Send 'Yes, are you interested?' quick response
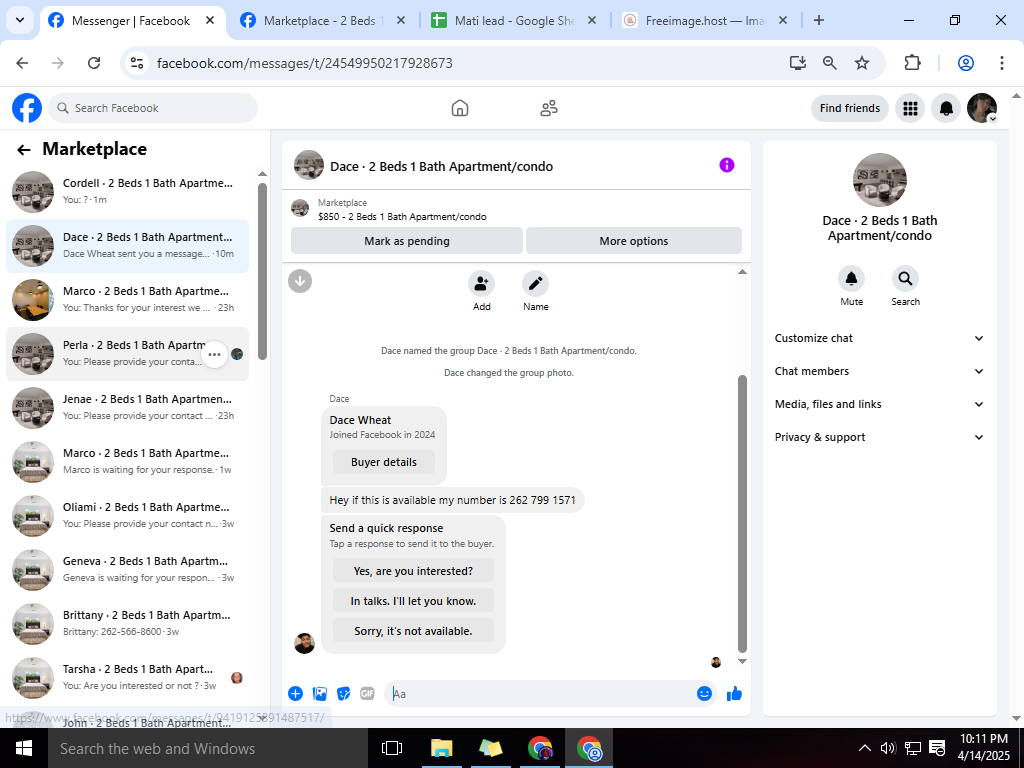This screenshot has width=1024, height=768. (413, 571)
